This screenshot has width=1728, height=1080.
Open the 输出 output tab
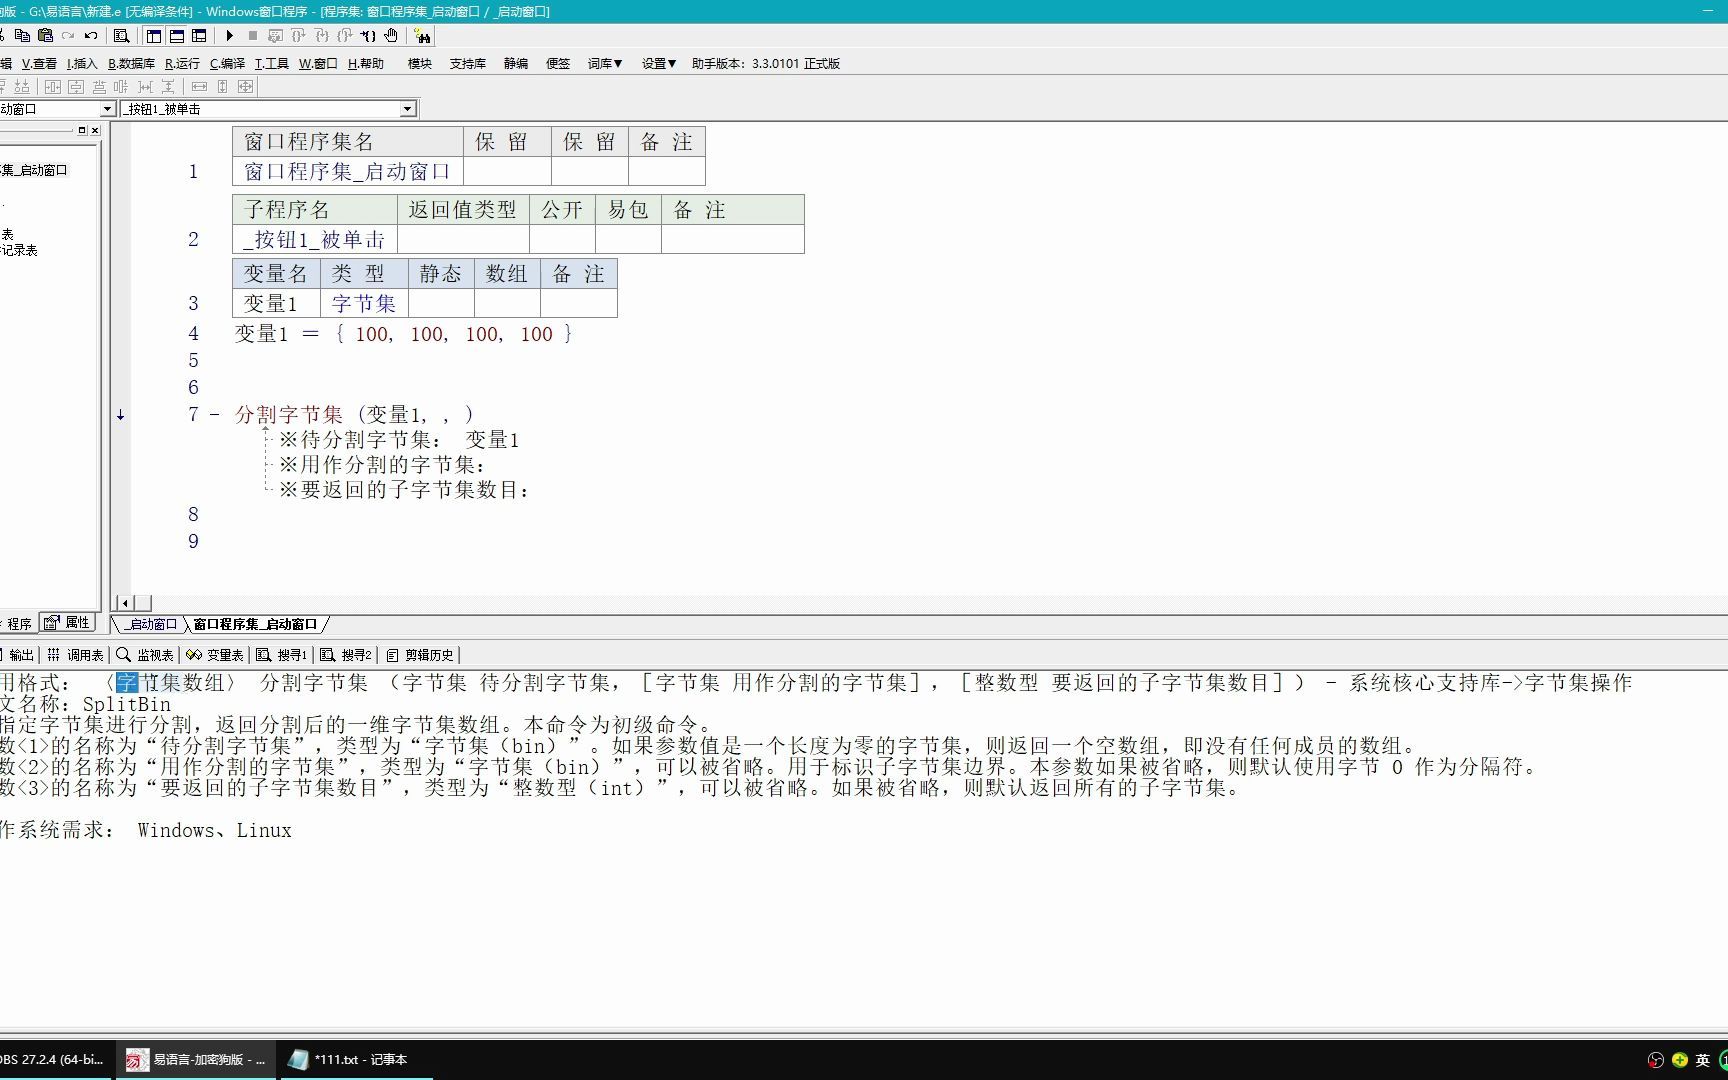coord(20,655)
